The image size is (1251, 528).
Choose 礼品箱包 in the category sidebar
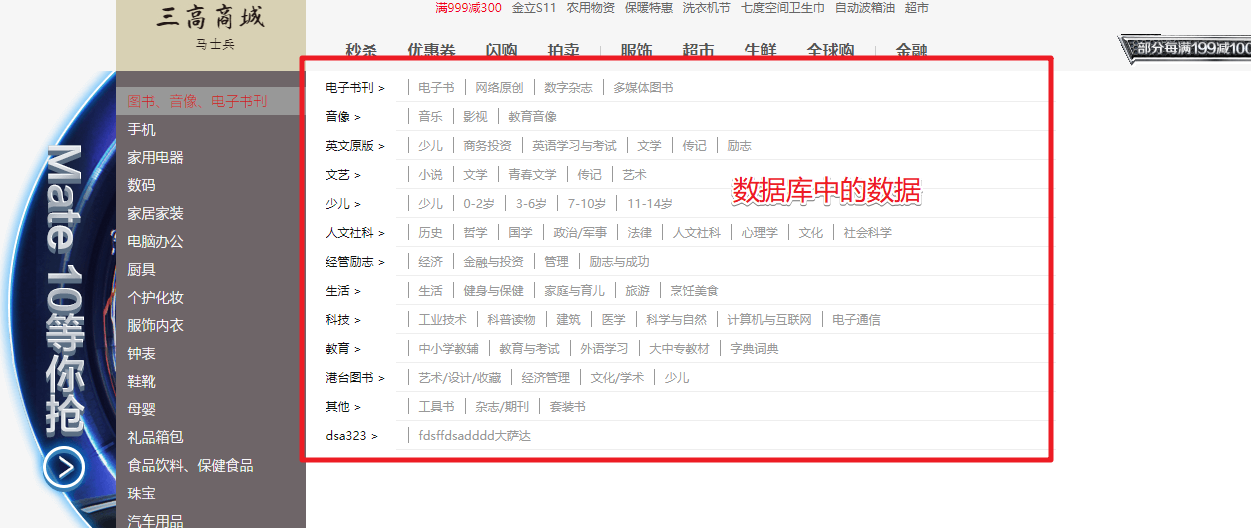(155, 437)
